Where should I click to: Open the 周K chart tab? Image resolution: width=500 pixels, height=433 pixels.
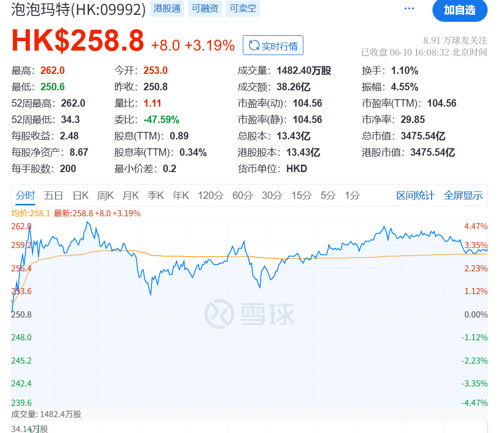coord(105,195)
